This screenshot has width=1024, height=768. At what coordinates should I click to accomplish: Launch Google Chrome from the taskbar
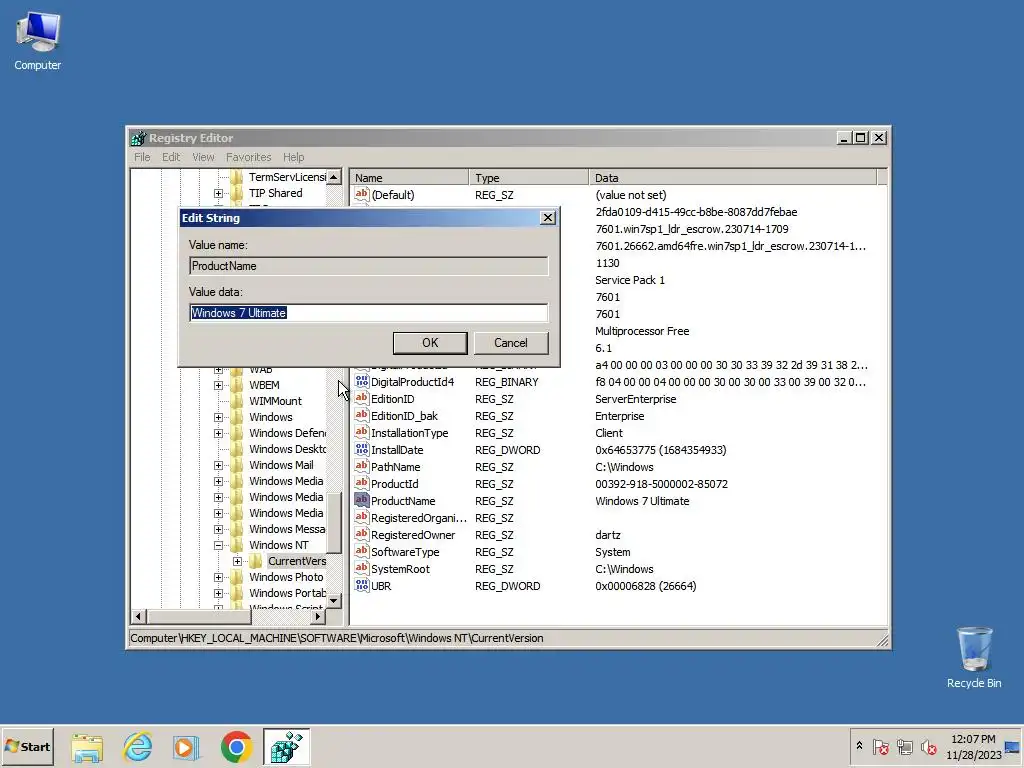pyautogui.click(x=236, y=747)
